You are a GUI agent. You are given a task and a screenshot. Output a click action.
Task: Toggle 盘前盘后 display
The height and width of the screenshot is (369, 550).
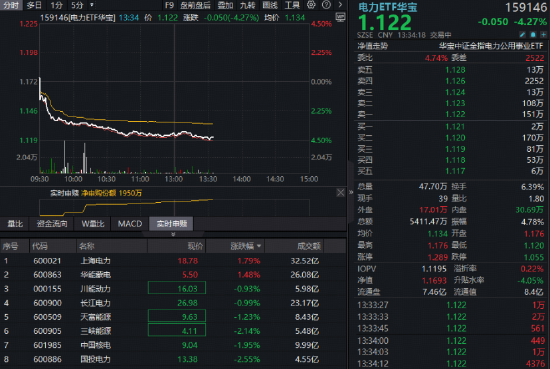(x=195, y=5)
